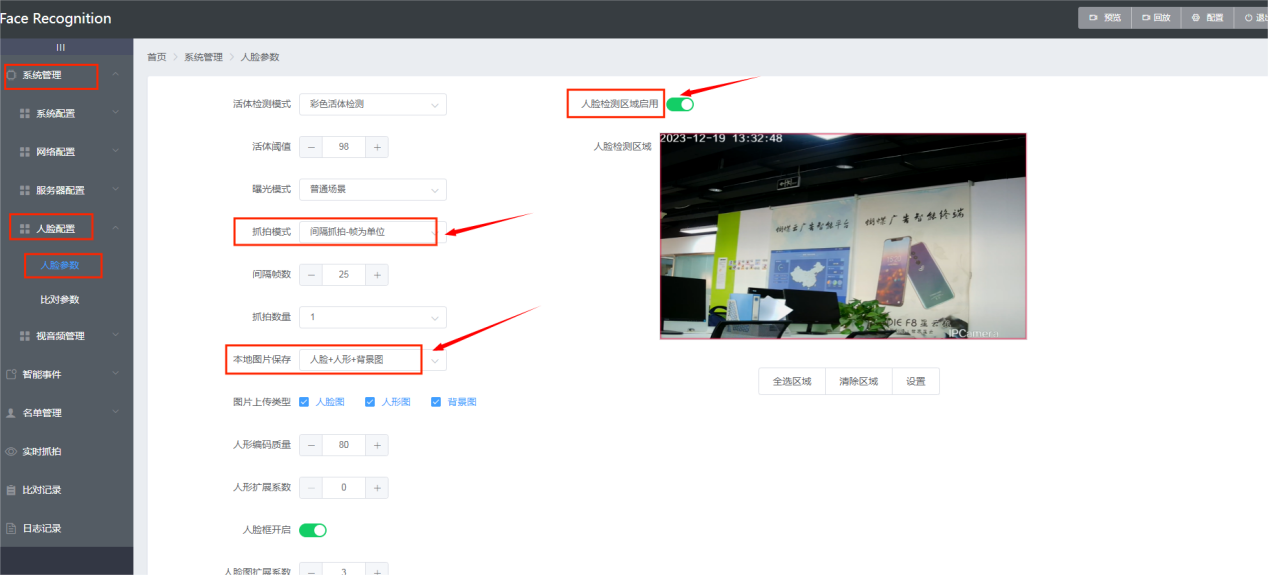The image size is (1268, 575).
Task: Uncheck the 人脸图 upload checkbox
Action: click(x=304, y=402)
